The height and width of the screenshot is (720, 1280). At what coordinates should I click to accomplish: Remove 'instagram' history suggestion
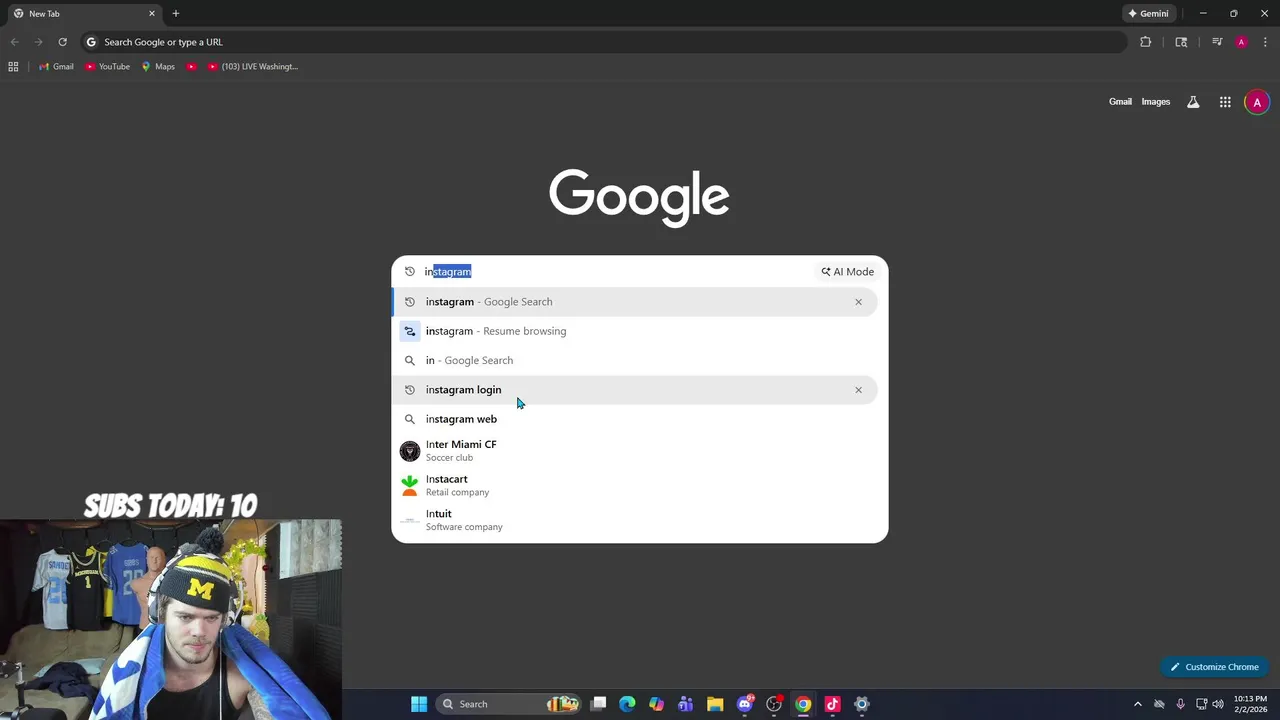pyautogui.click(x=858, y=302)
